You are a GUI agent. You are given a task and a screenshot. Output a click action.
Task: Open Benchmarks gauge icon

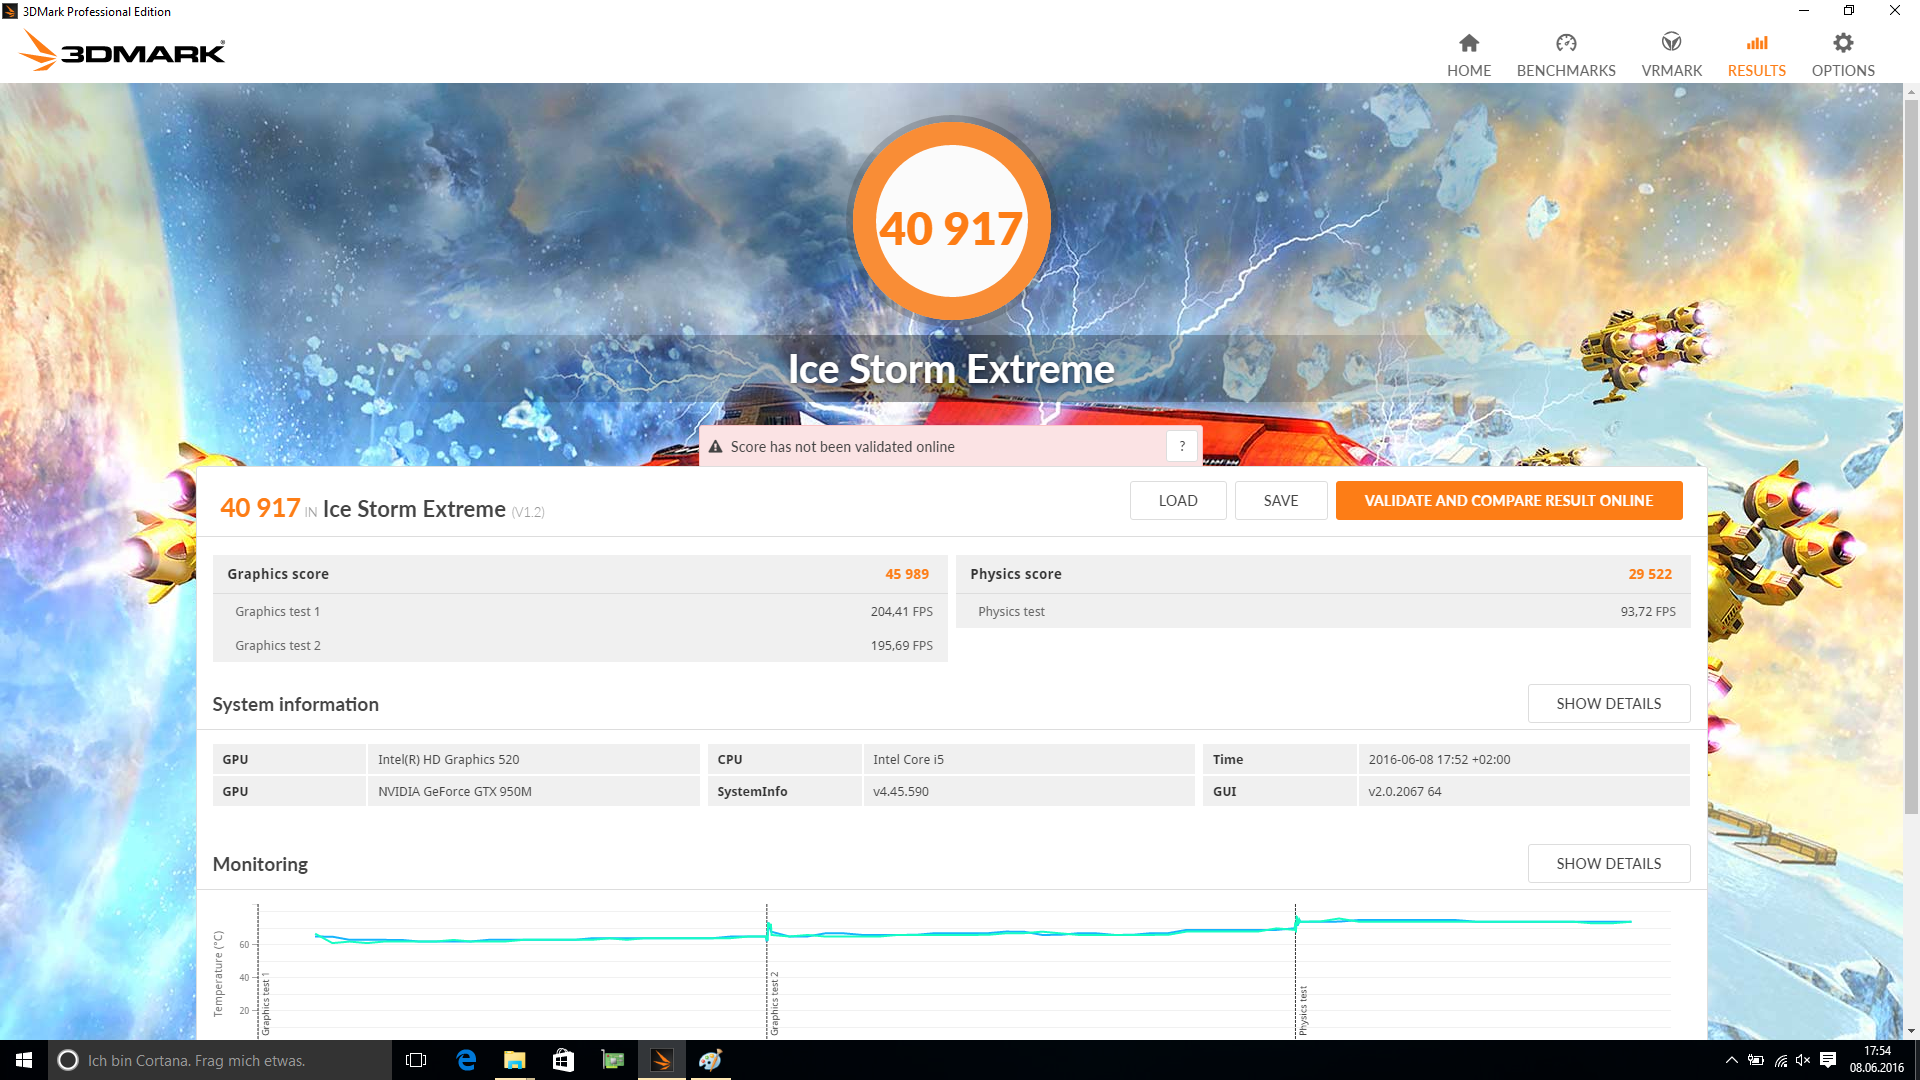(x=1565, y=43)
